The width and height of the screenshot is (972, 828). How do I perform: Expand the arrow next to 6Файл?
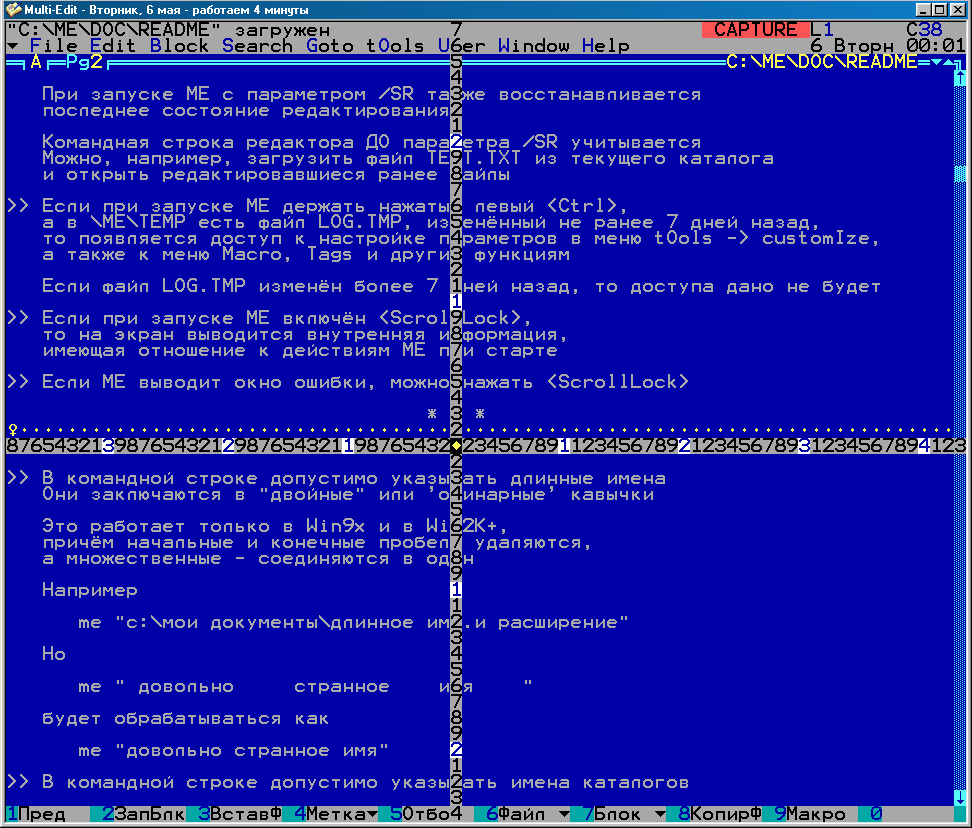pos(564,814)
